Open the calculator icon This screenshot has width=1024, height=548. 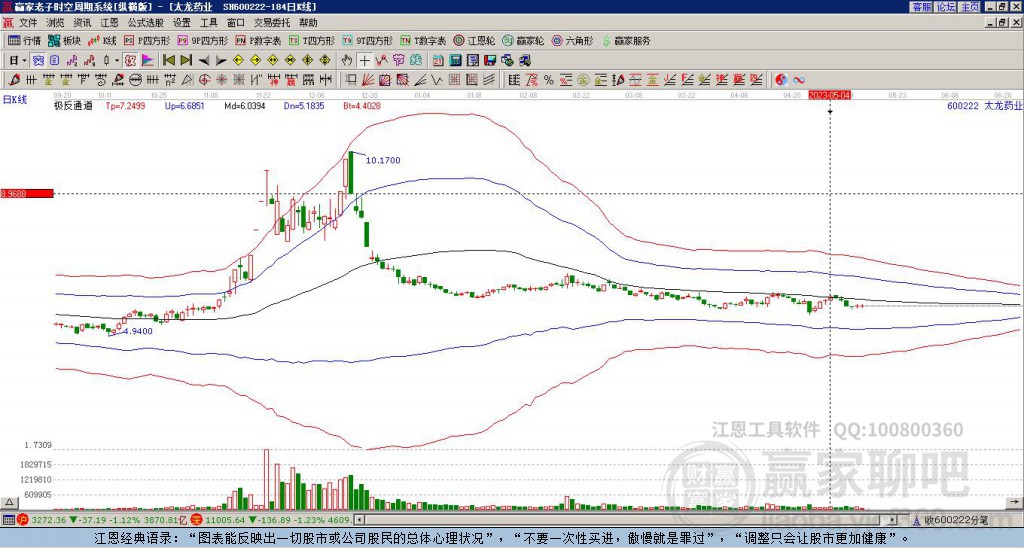[455, 61]
